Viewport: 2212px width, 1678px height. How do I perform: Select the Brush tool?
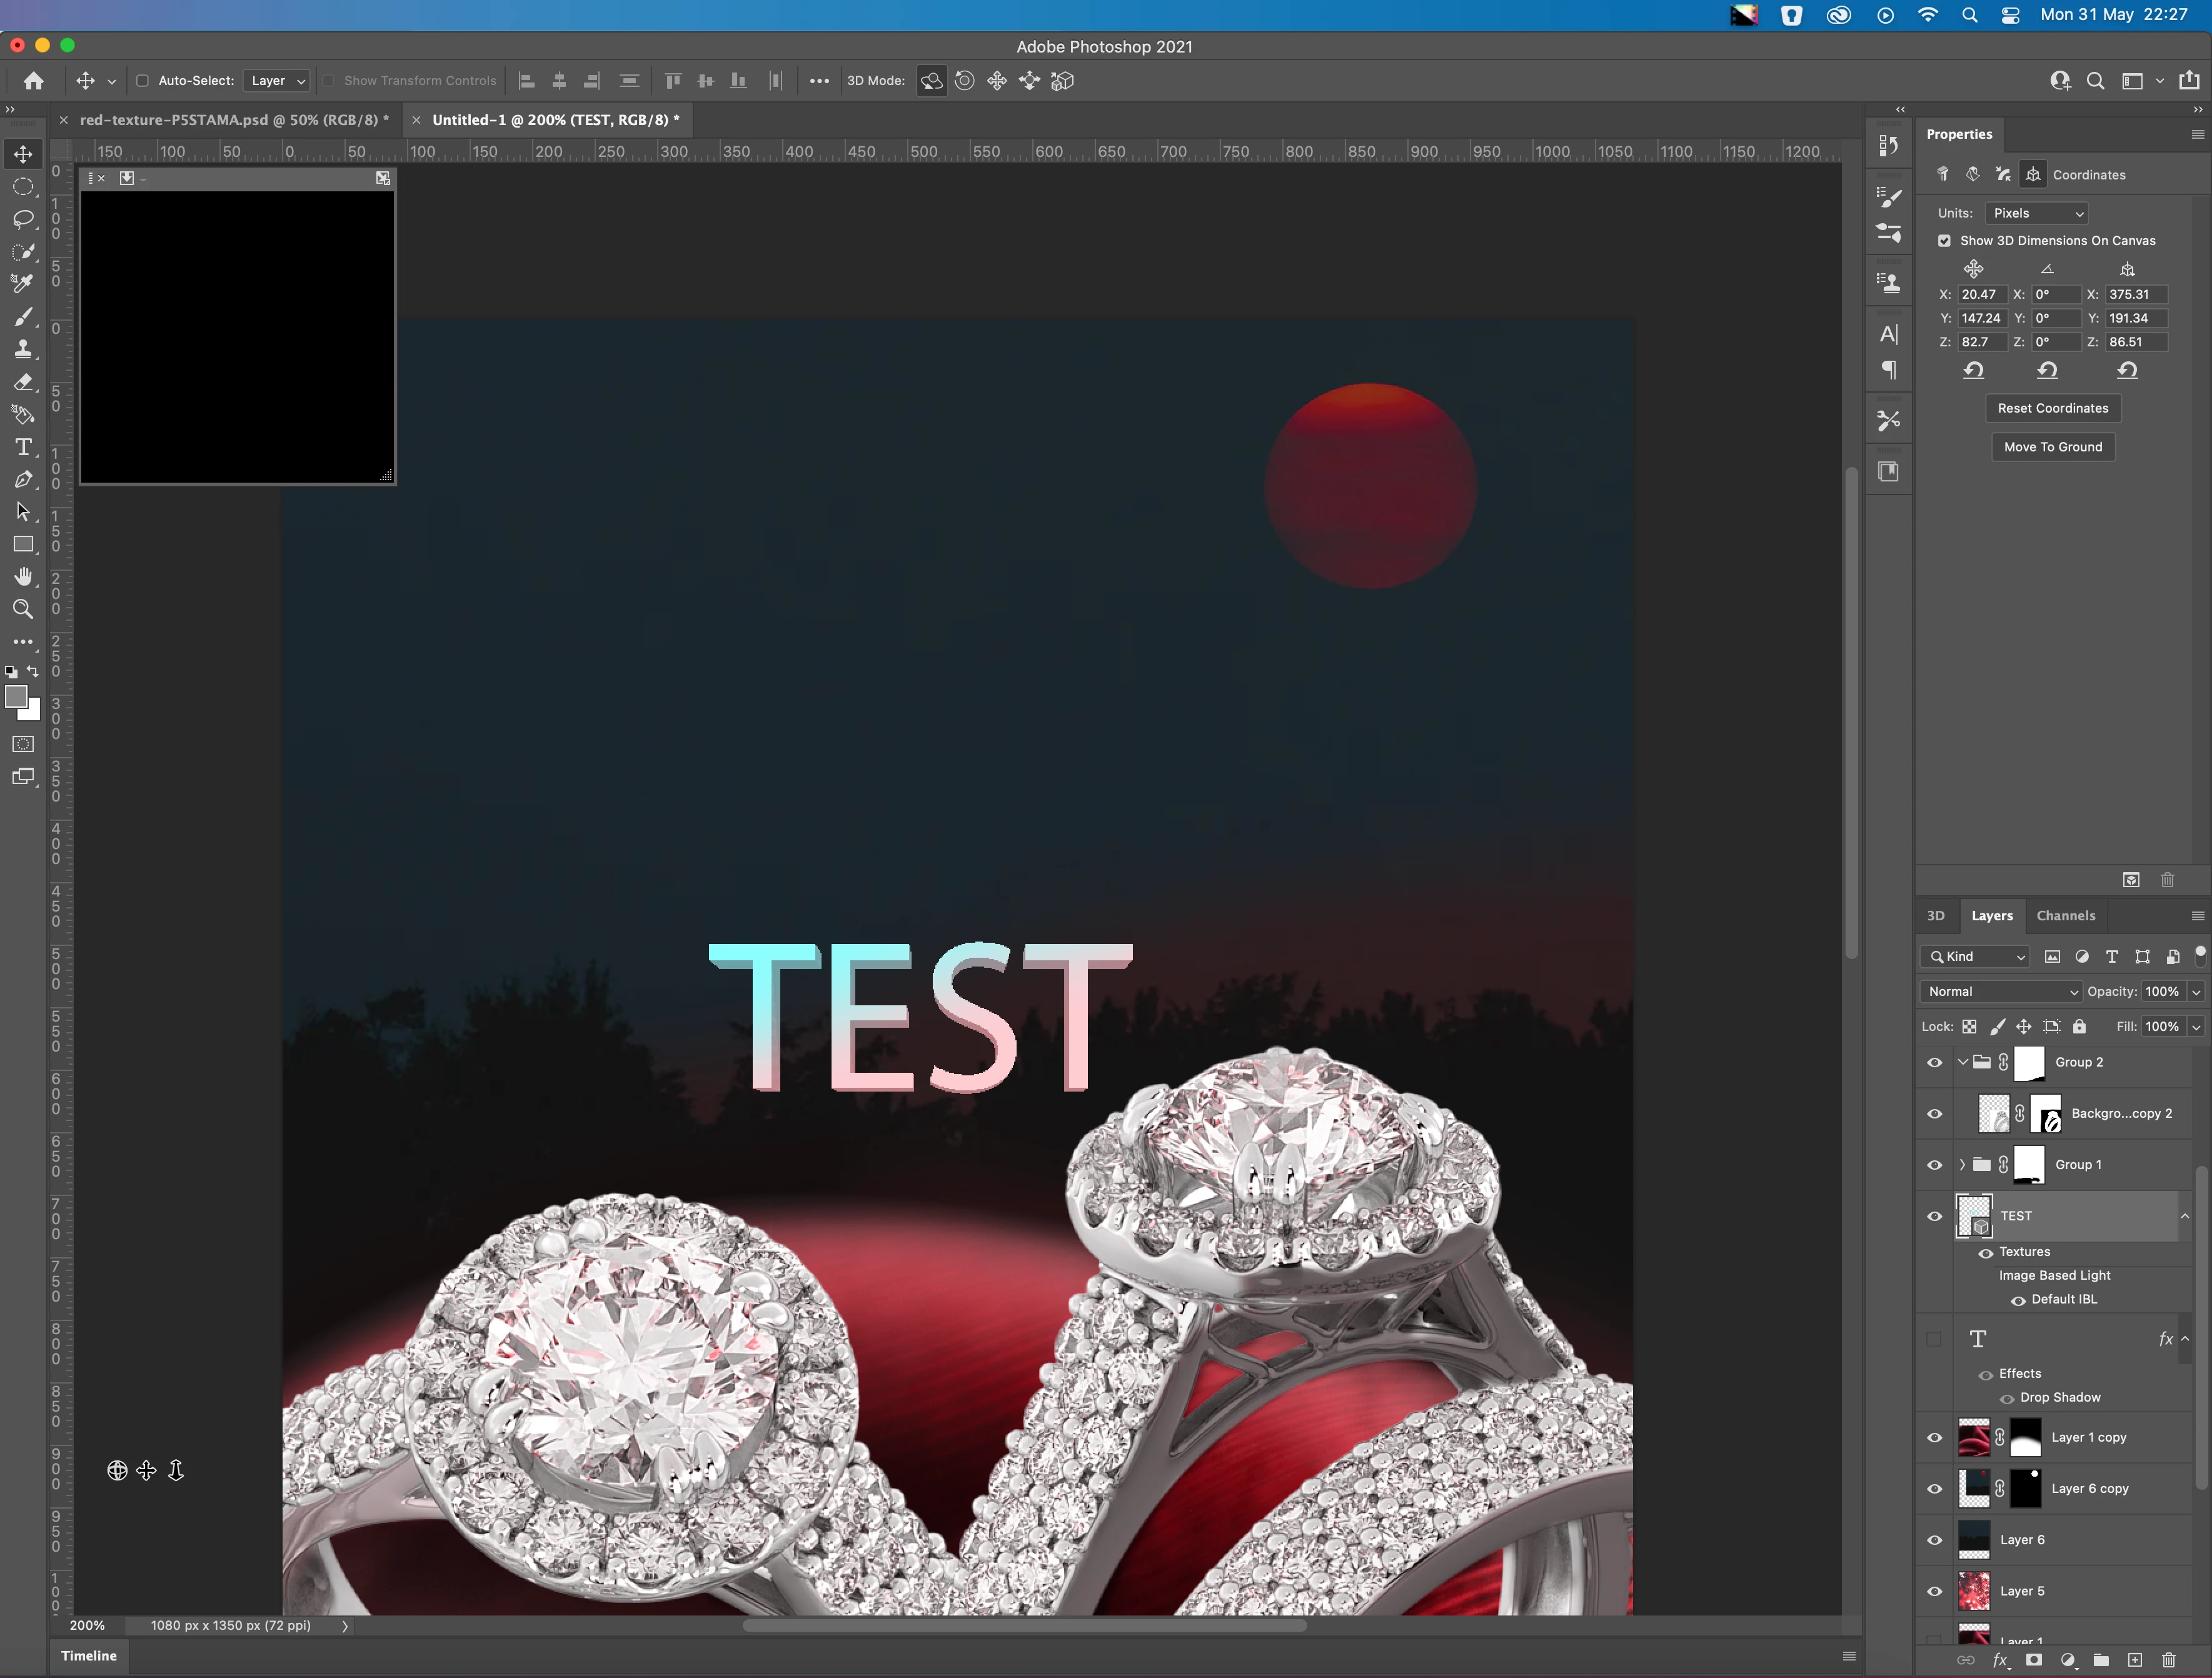[23, 317]
